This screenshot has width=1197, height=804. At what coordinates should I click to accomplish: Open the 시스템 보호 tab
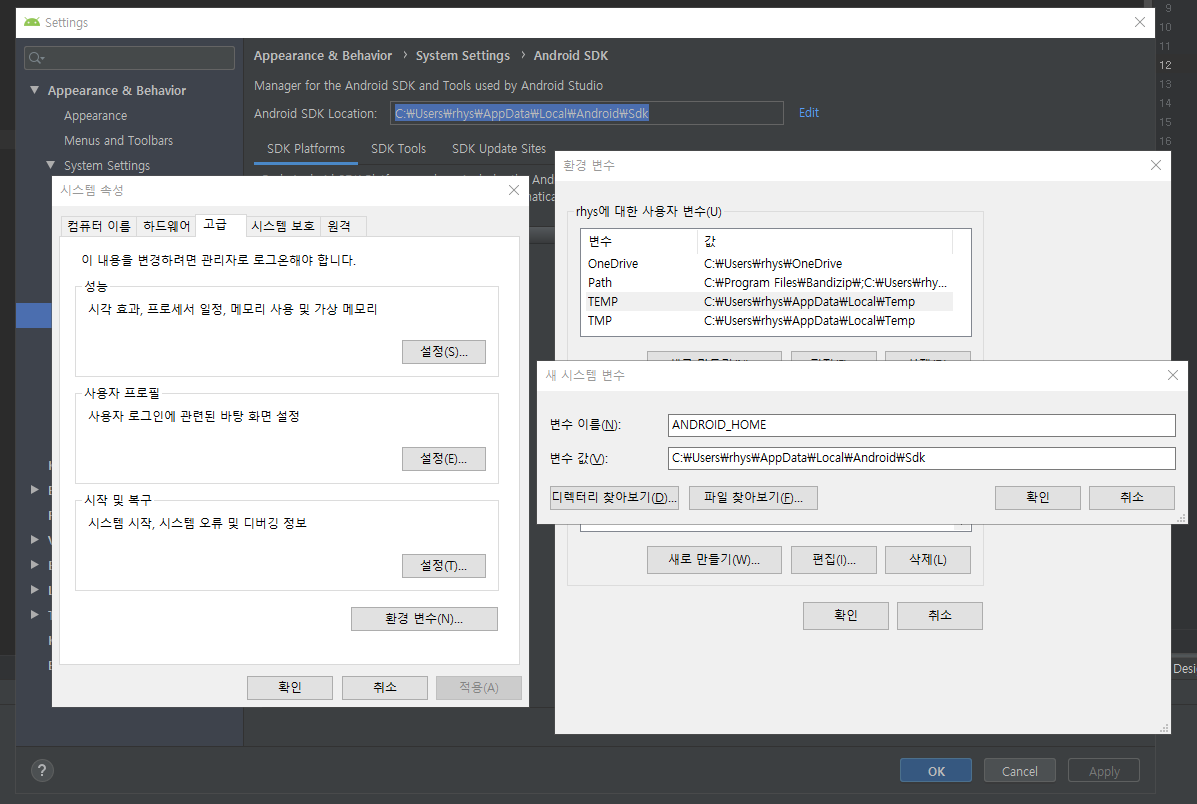pyautogui.click(x=282, y=226)
